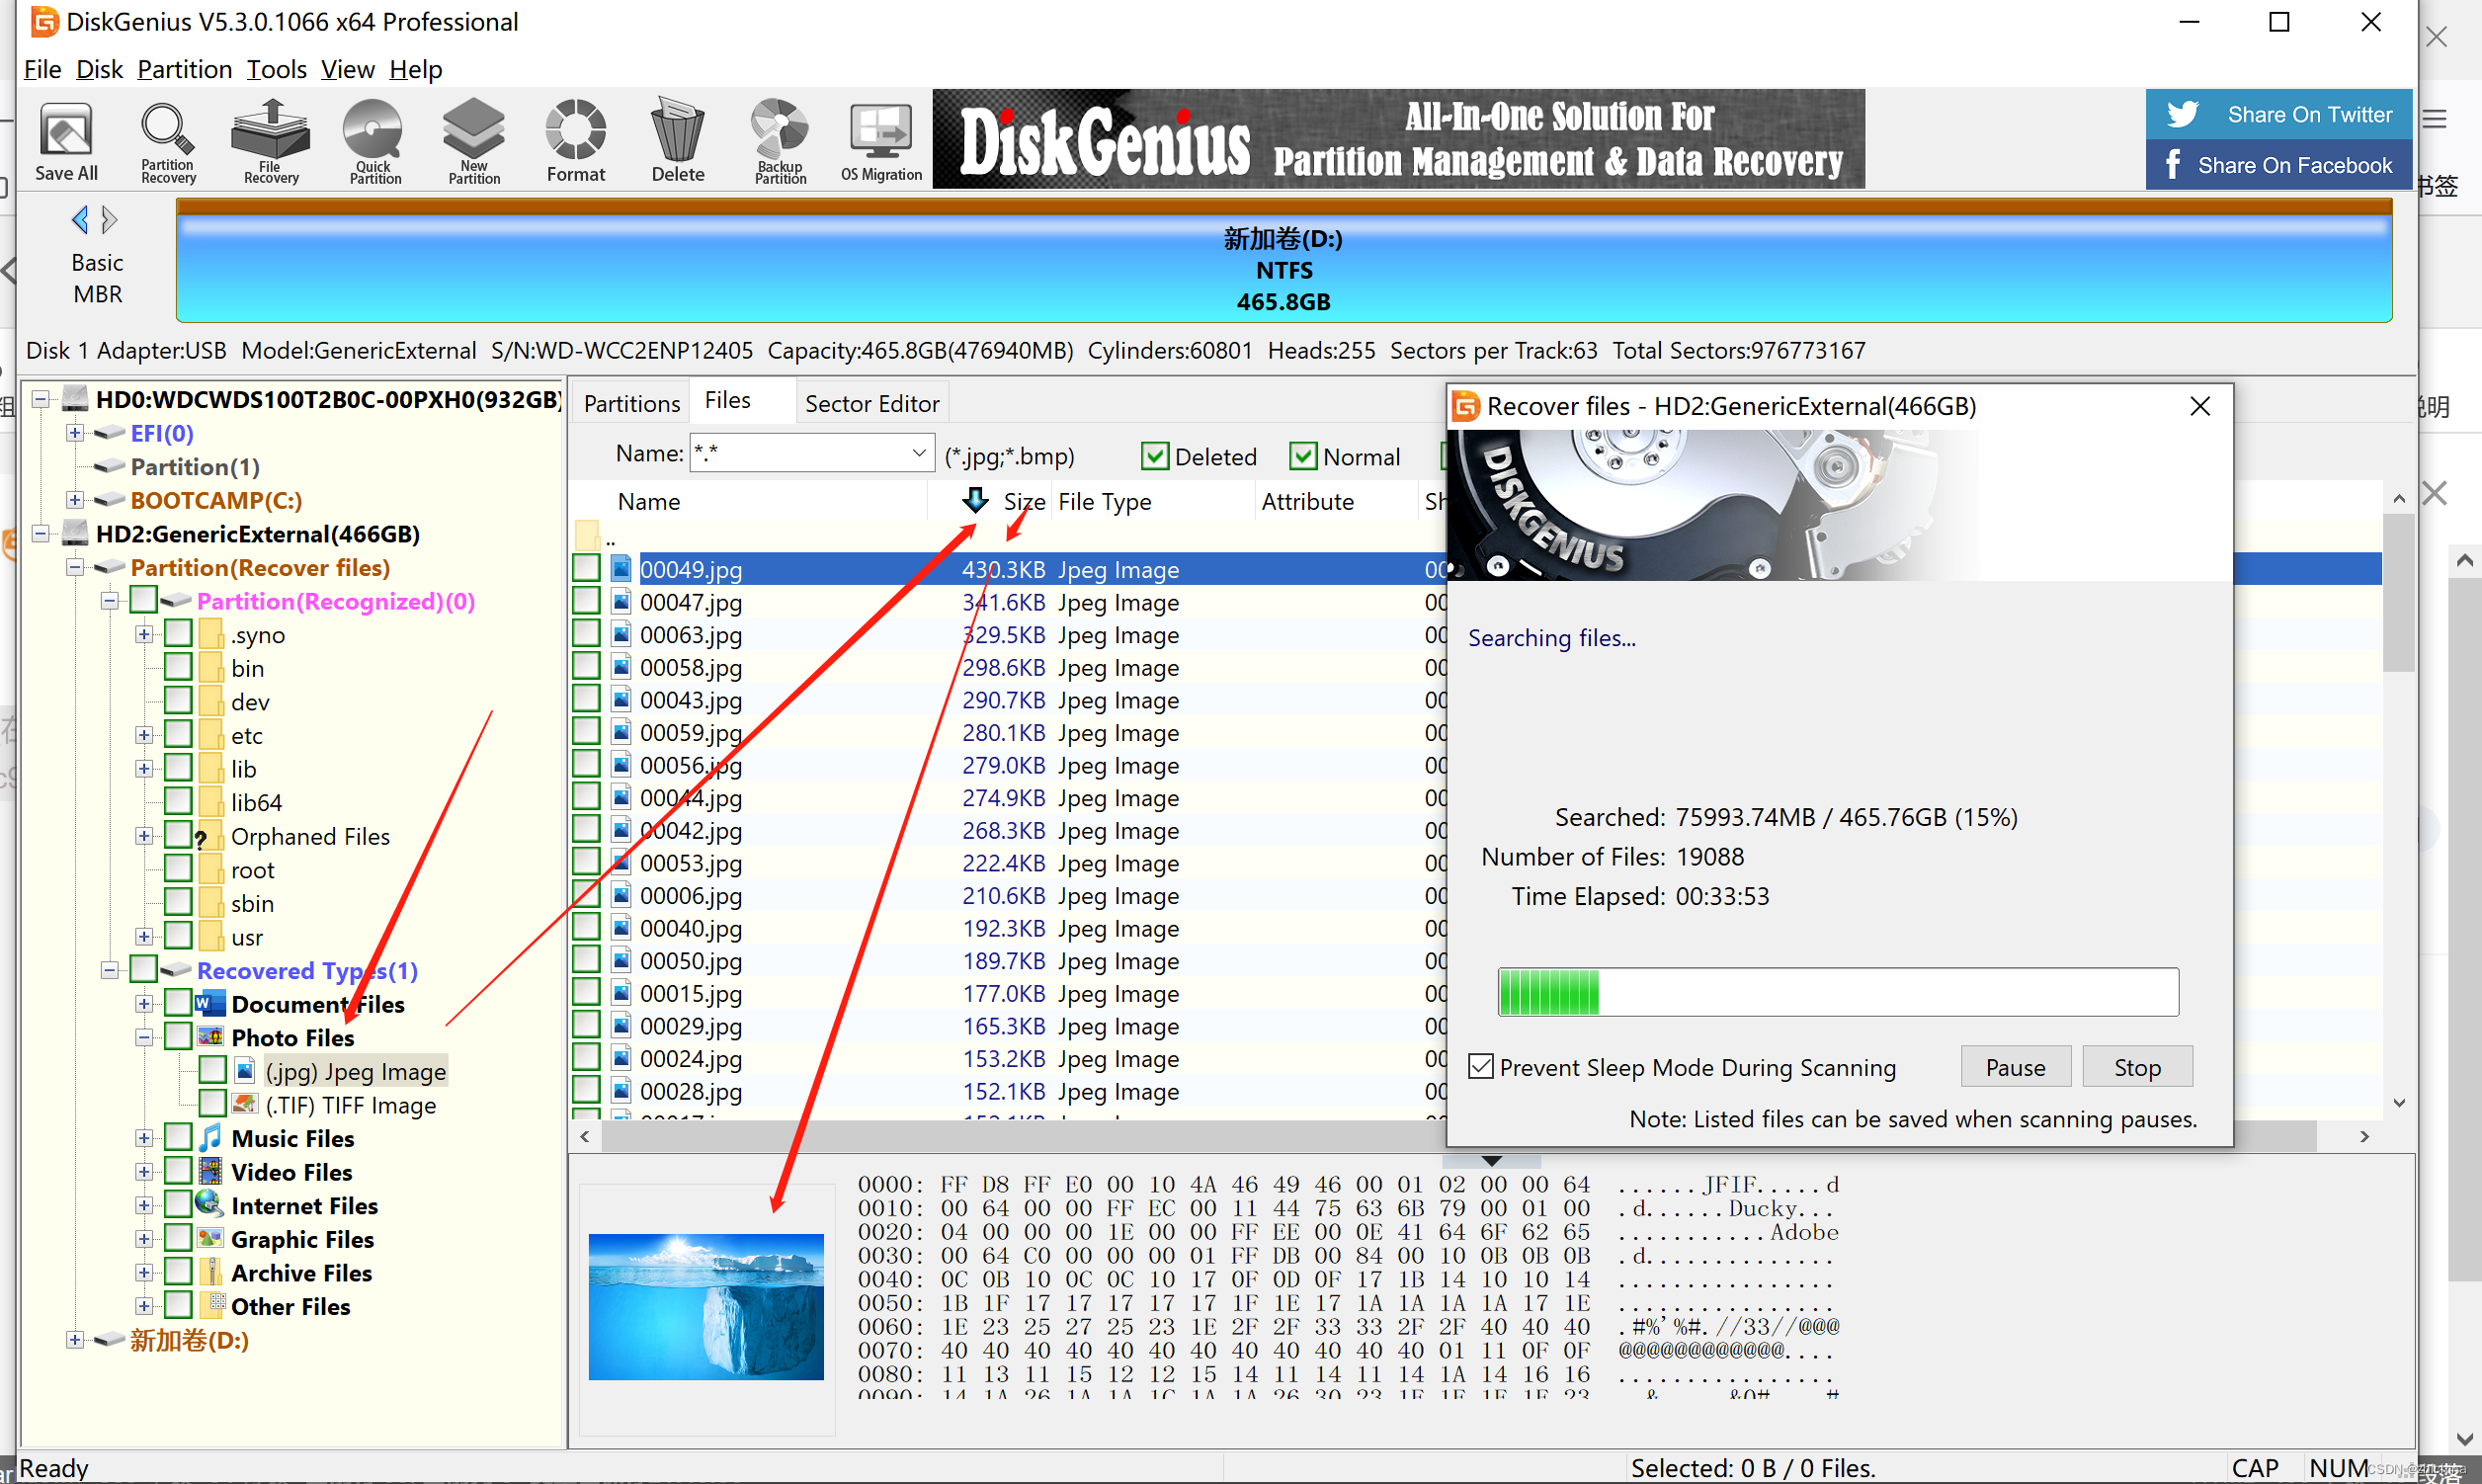Expand the .syno folder node
Screen dimensions: 2482x1484
tap(144, 634)
